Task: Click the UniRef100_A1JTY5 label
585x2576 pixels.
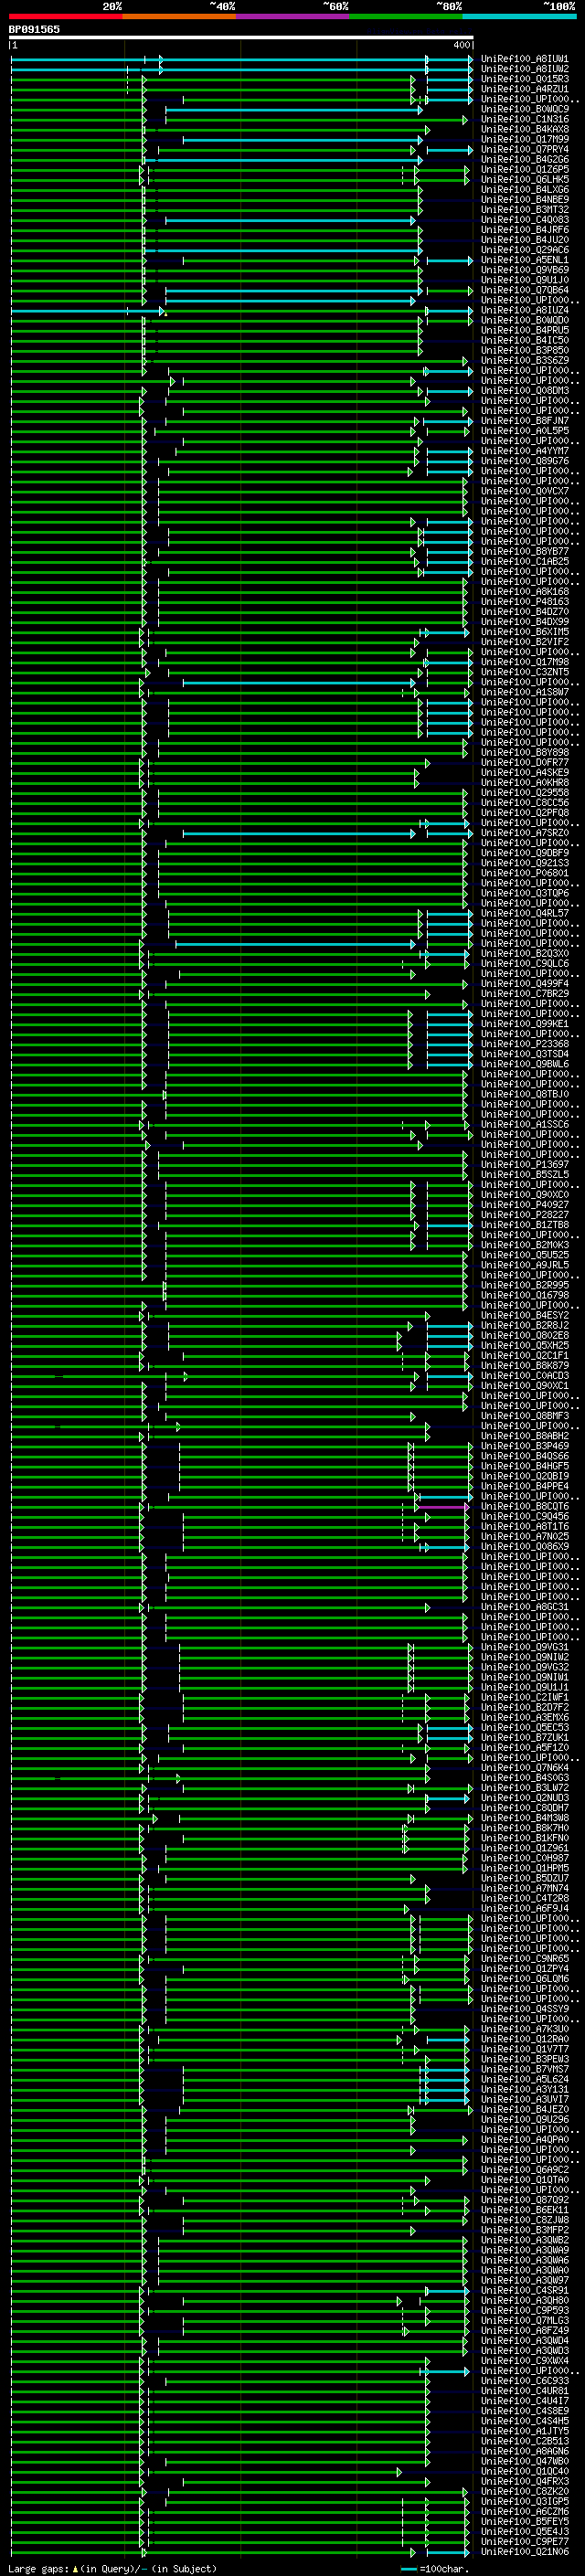Action: pos(524,2430)
